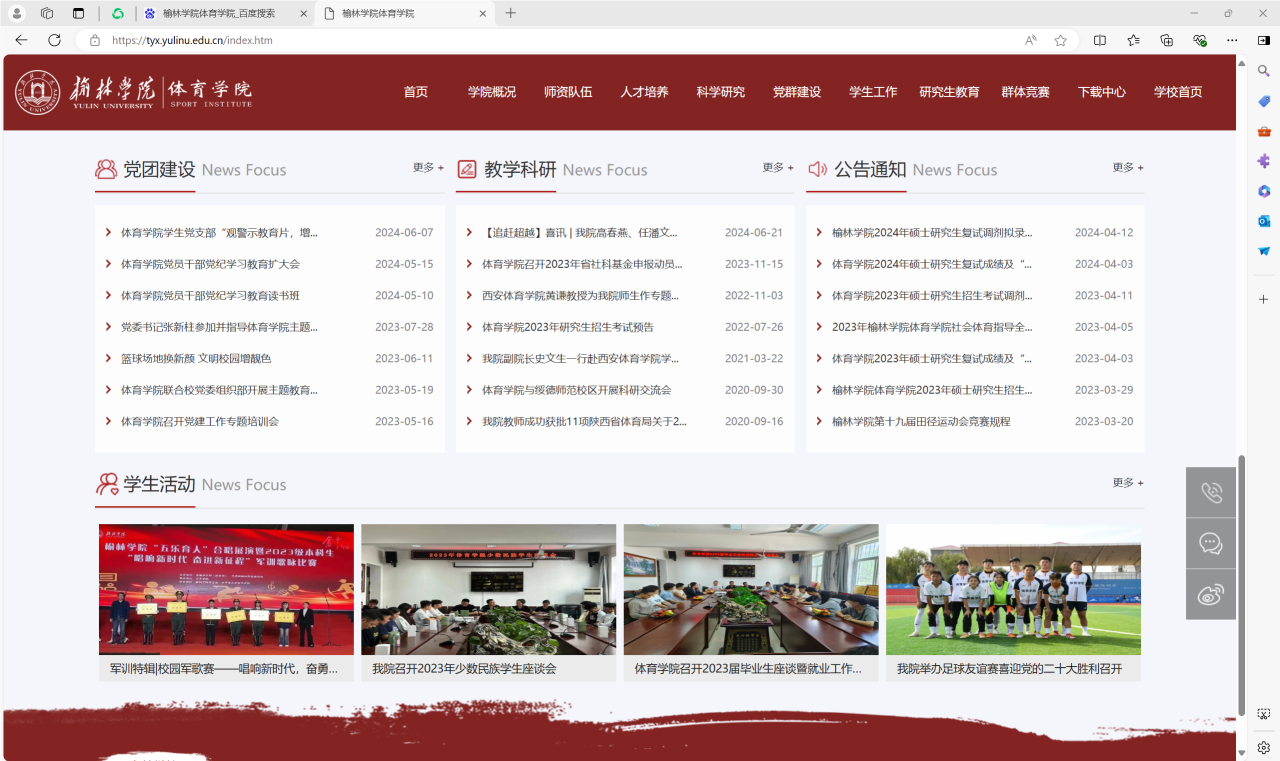Open 研究生教育 navigation menu
The width and height of the screenshot is (1280, 761).
[949, 92]
